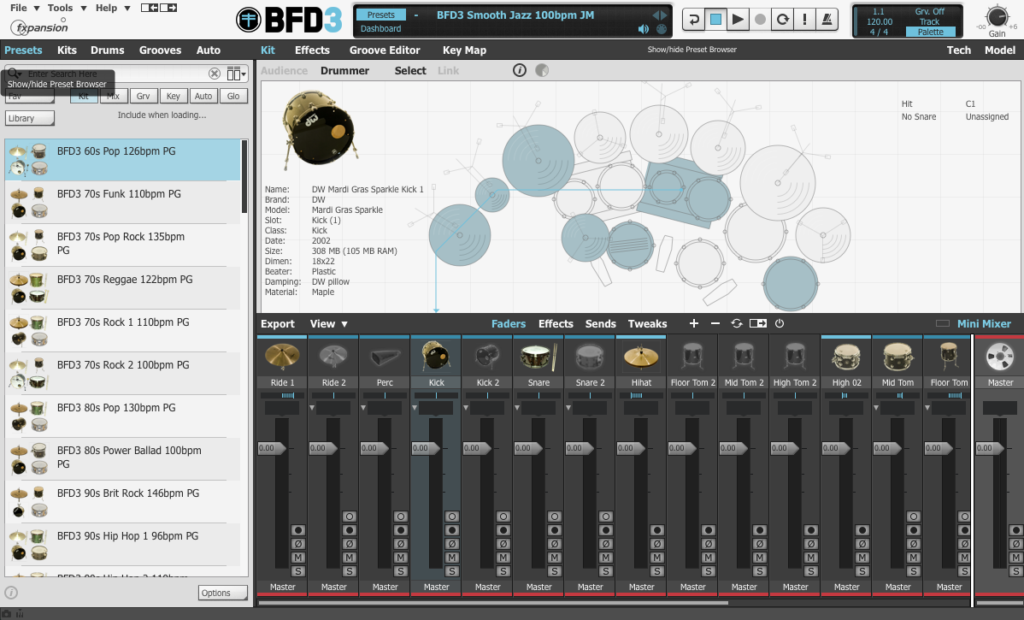This screenshot has height=620, width=1024.
Task: Select the Kick drum channel icon
Action: click(x=436, y=357)
